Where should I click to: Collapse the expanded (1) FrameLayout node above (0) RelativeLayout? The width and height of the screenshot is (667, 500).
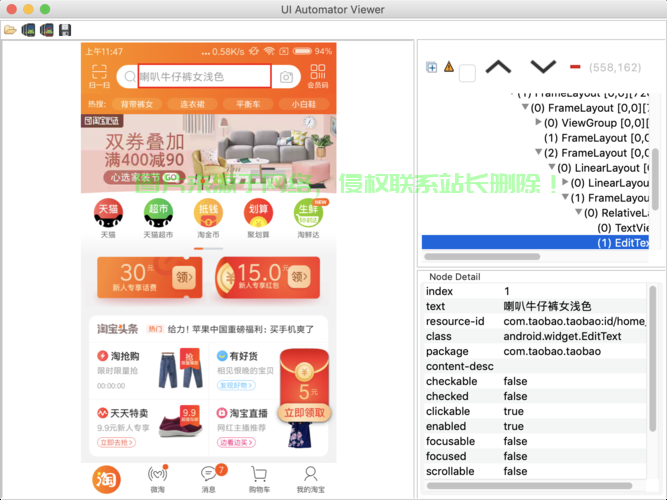(x=565, y=197)
